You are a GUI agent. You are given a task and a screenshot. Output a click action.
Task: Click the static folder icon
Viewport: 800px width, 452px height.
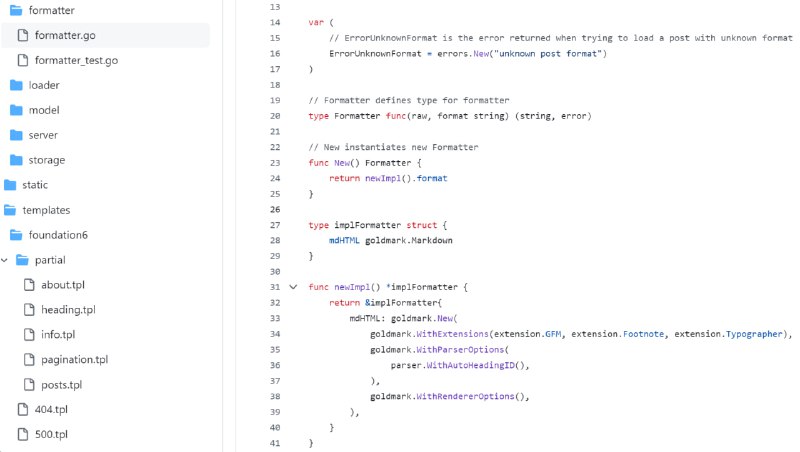point(10,185)
